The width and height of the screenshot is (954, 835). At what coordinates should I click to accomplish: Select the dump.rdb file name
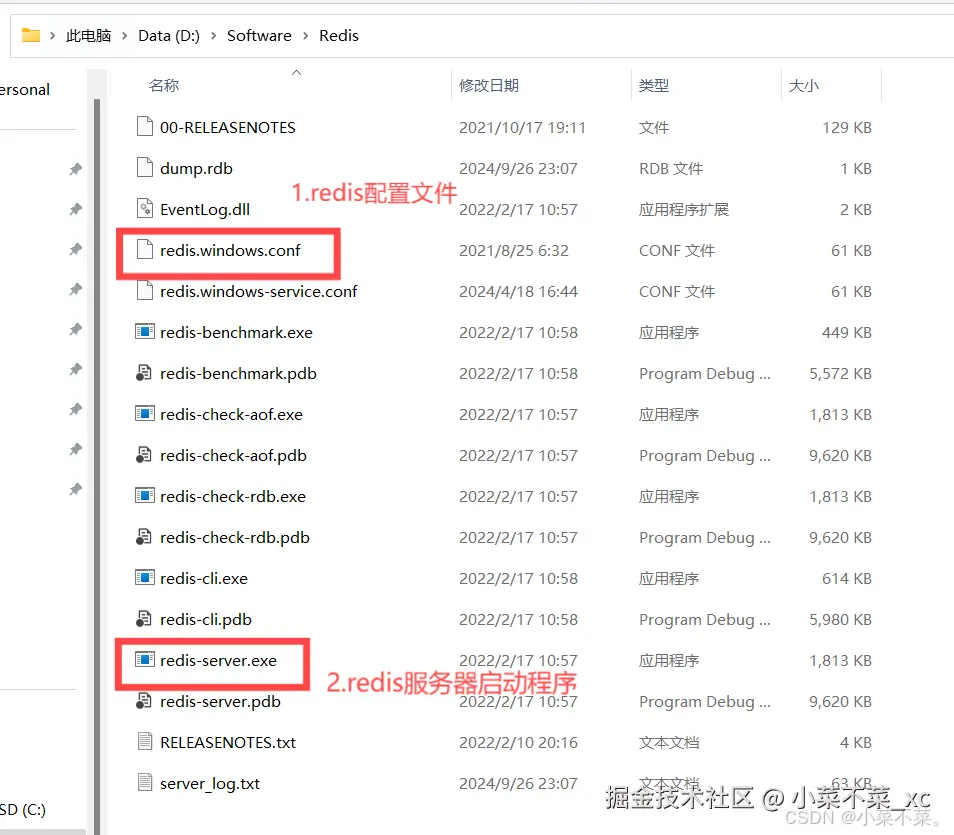[196, 168]
